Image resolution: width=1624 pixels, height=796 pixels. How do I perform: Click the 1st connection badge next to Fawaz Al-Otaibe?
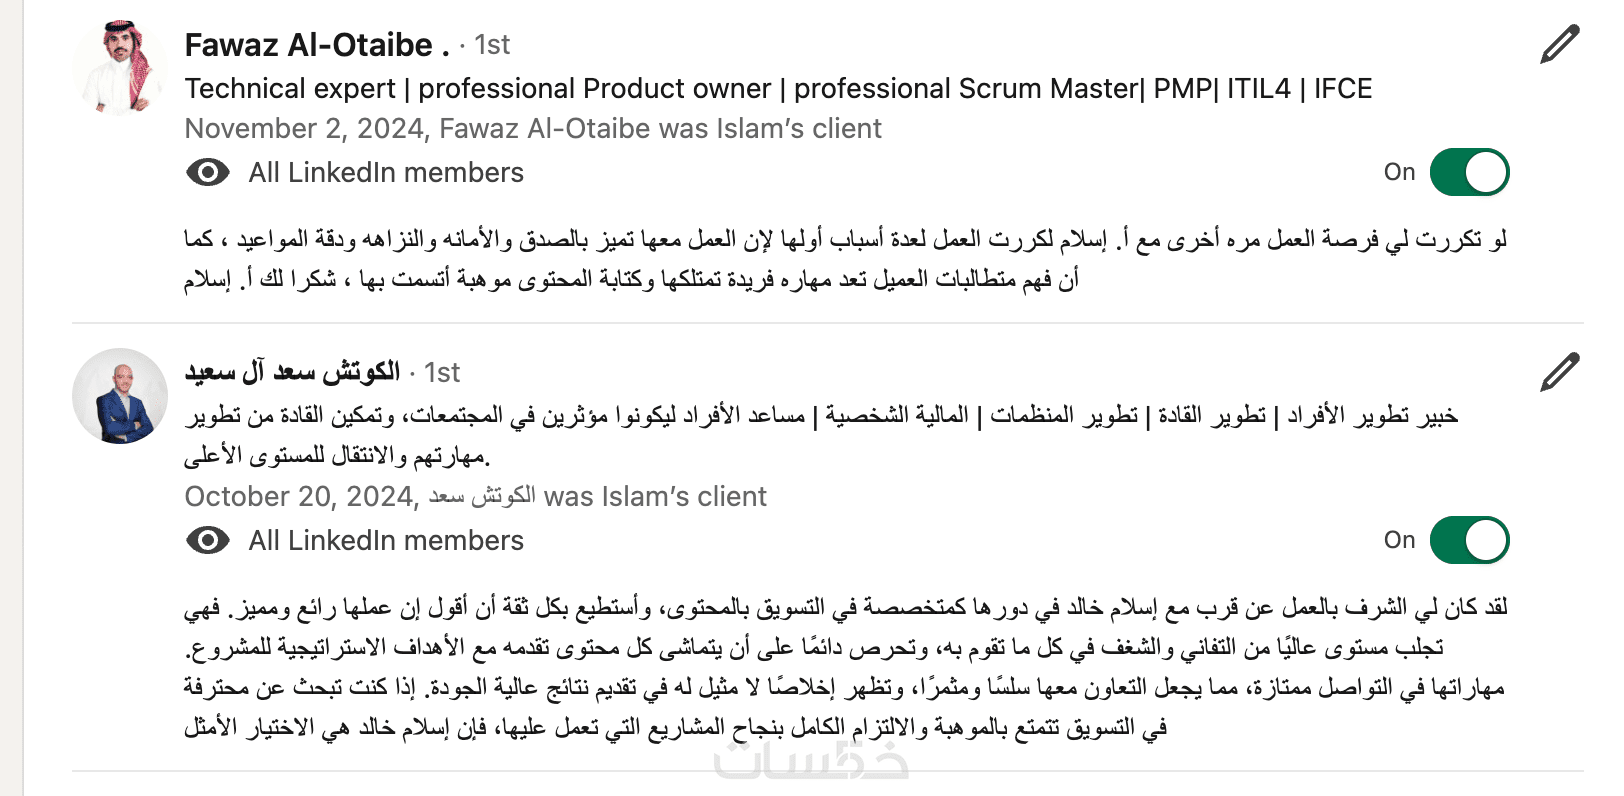click(x=492, y=45)
